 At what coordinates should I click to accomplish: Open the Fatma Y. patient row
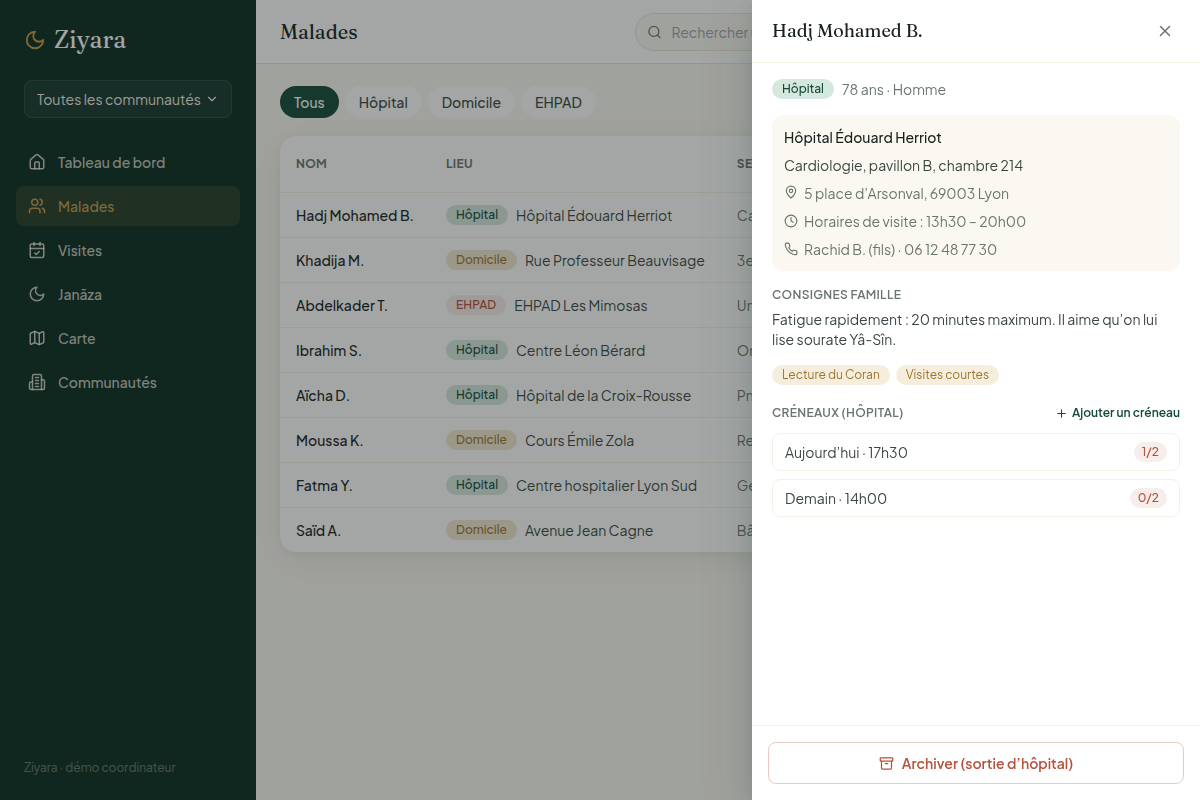pos(516,485)
